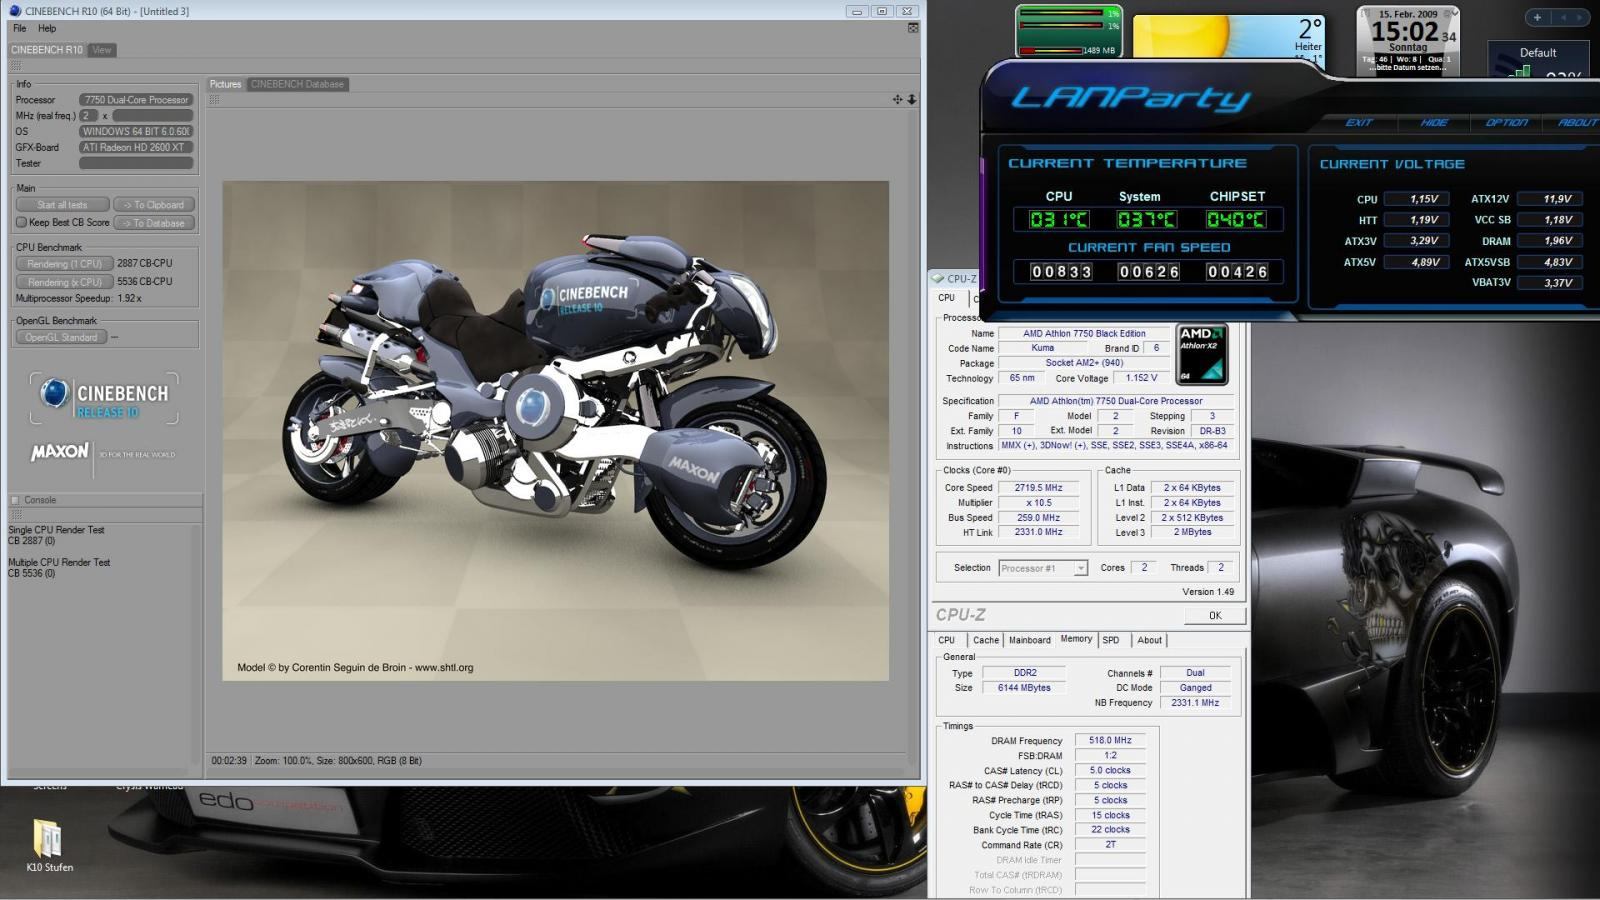Click OPTION in the LANParty monitor

point(1506,122)
